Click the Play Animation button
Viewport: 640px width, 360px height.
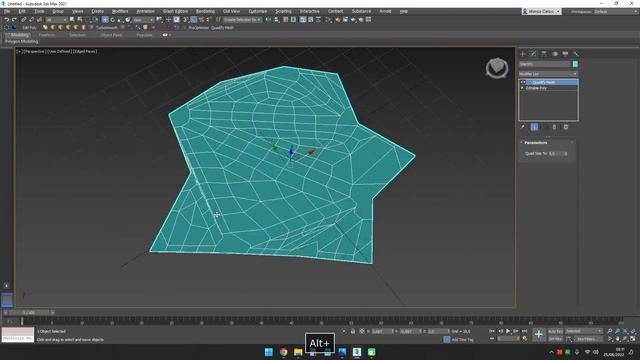pos(508,331)
